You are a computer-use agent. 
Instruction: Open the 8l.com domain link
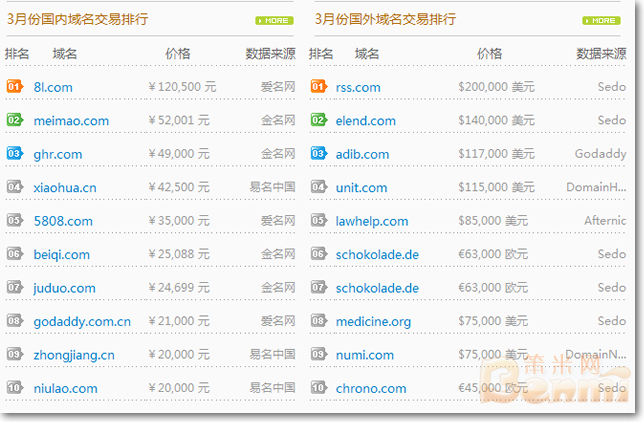(x=53, y=87)
